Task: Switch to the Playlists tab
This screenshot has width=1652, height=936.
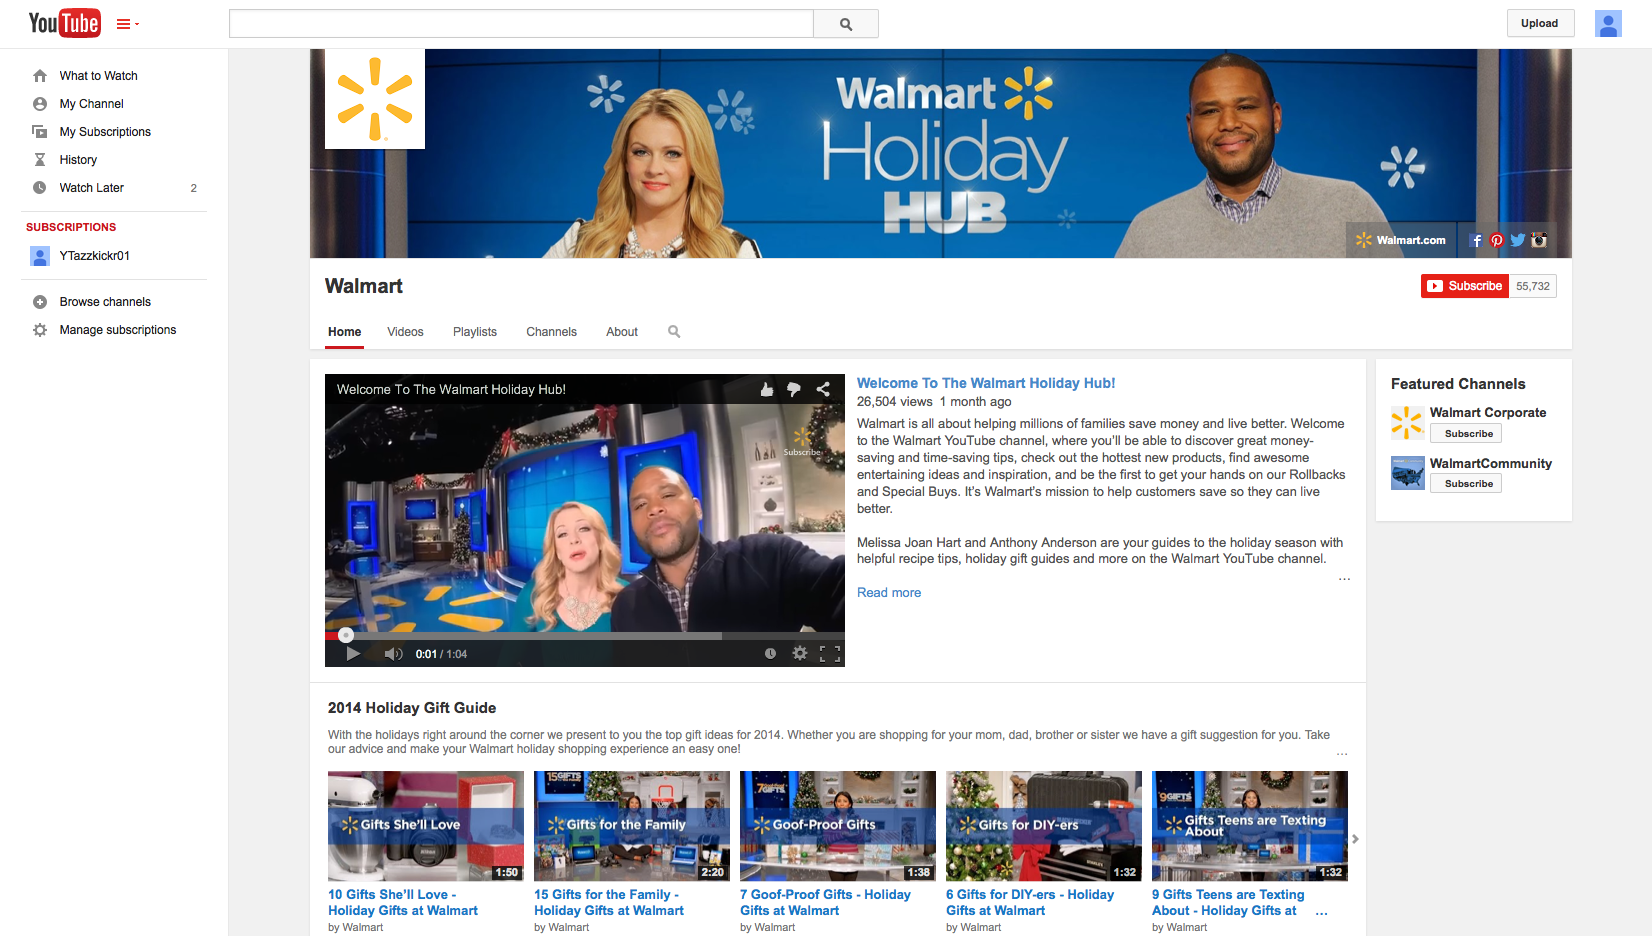Action: click(474, 332)
